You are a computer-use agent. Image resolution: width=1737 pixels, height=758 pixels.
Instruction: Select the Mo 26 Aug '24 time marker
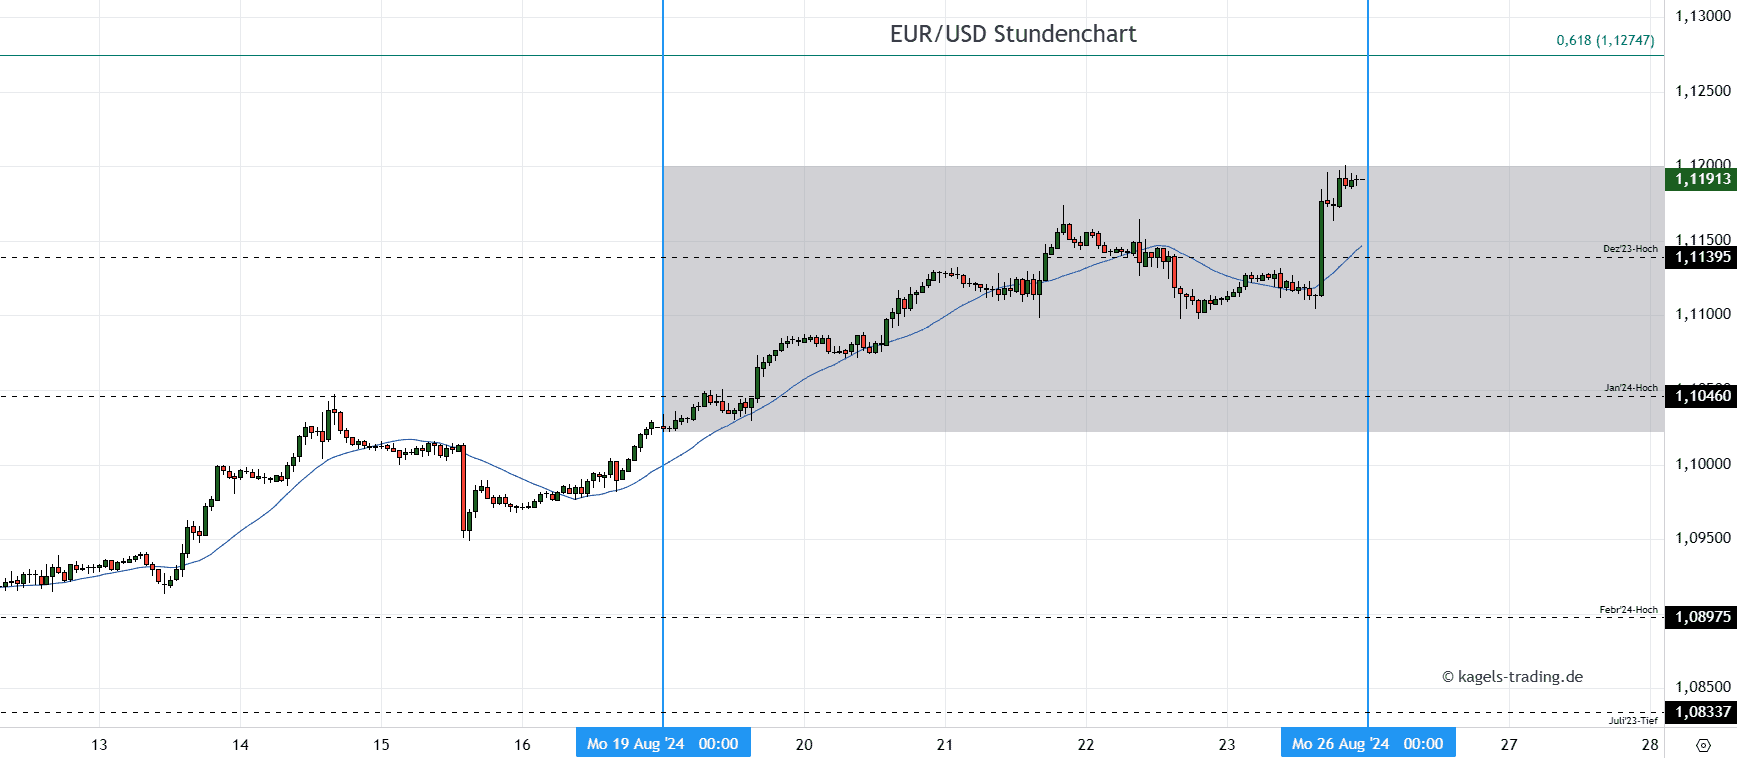(x=1368, y=743)
